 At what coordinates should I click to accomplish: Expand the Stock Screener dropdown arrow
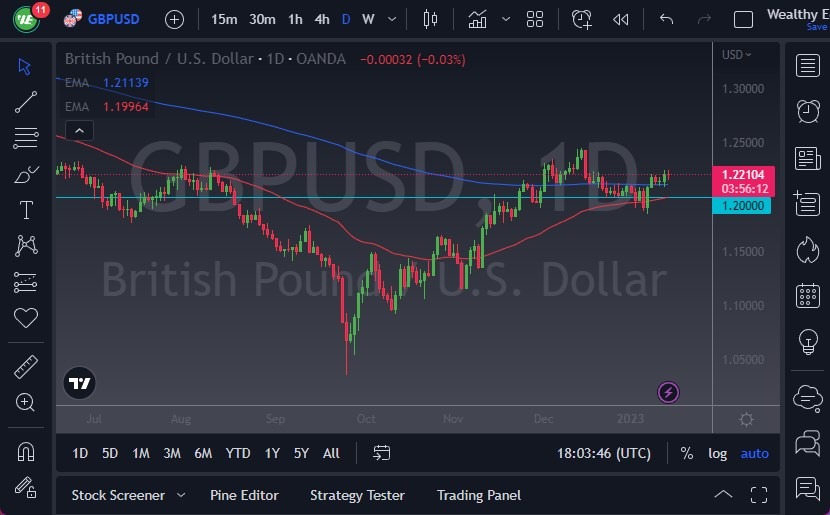pos(181,495)
